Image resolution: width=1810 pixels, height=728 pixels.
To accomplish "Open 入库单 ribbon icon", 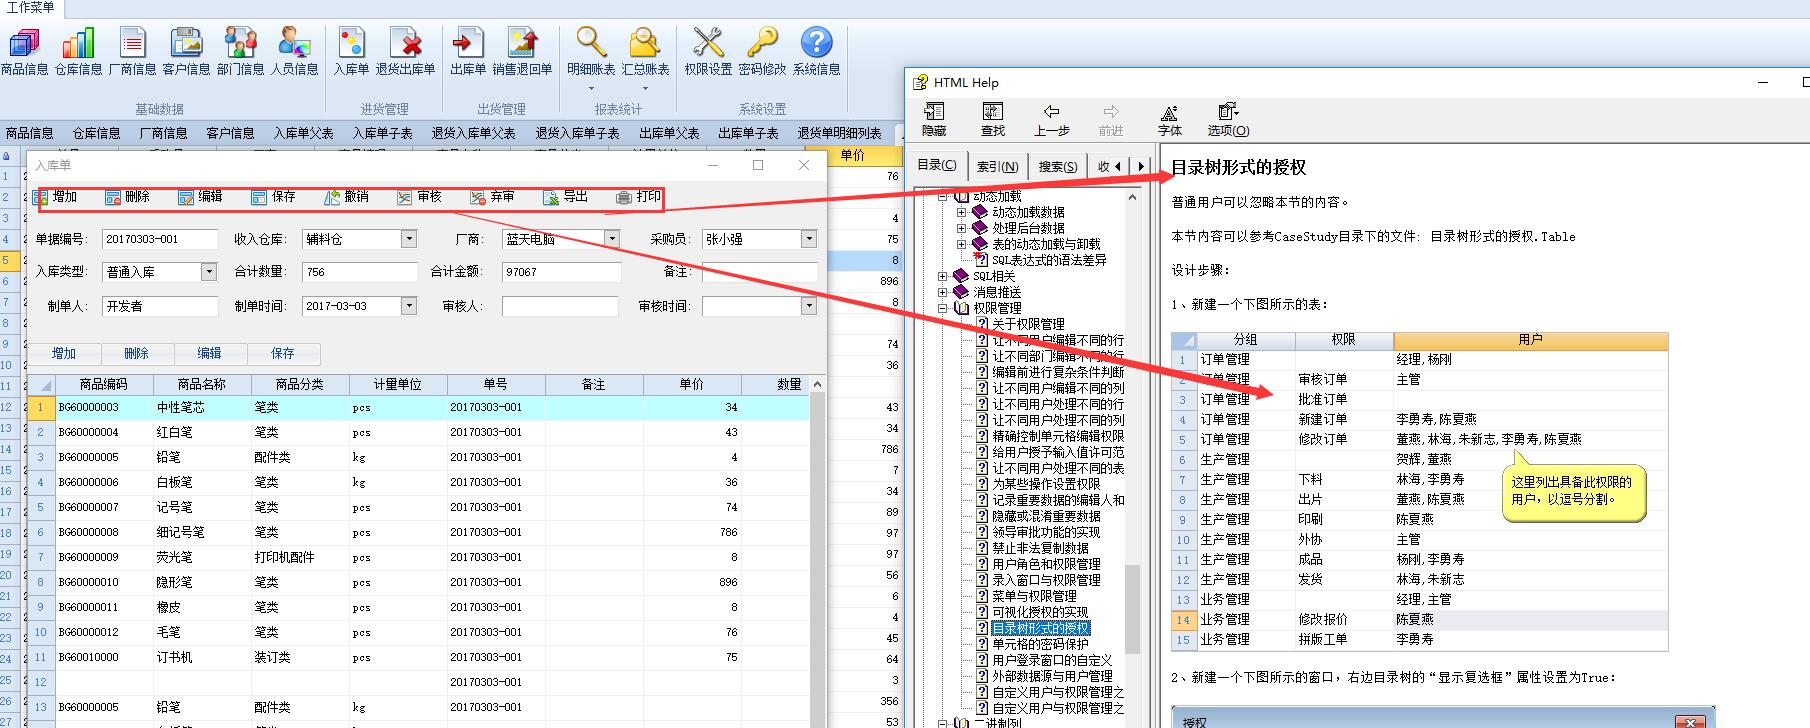I will (351, 52).
